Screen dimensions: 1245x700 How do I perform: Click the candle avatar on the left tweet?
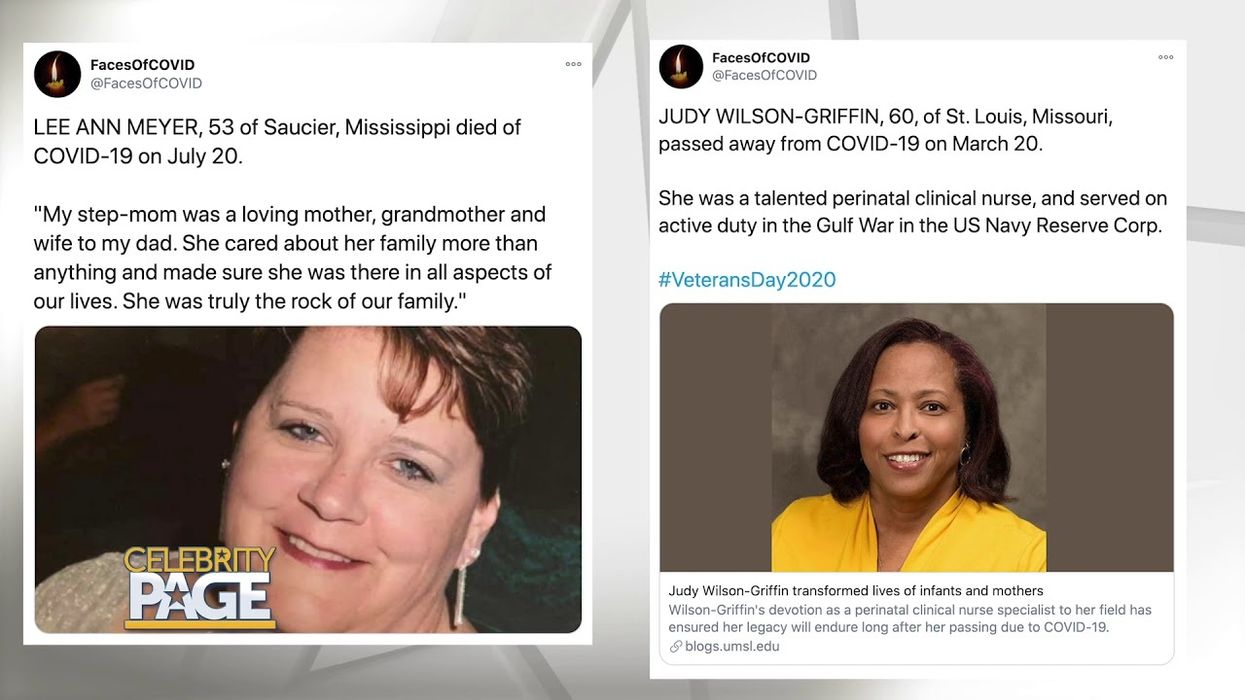coord(57,74)
